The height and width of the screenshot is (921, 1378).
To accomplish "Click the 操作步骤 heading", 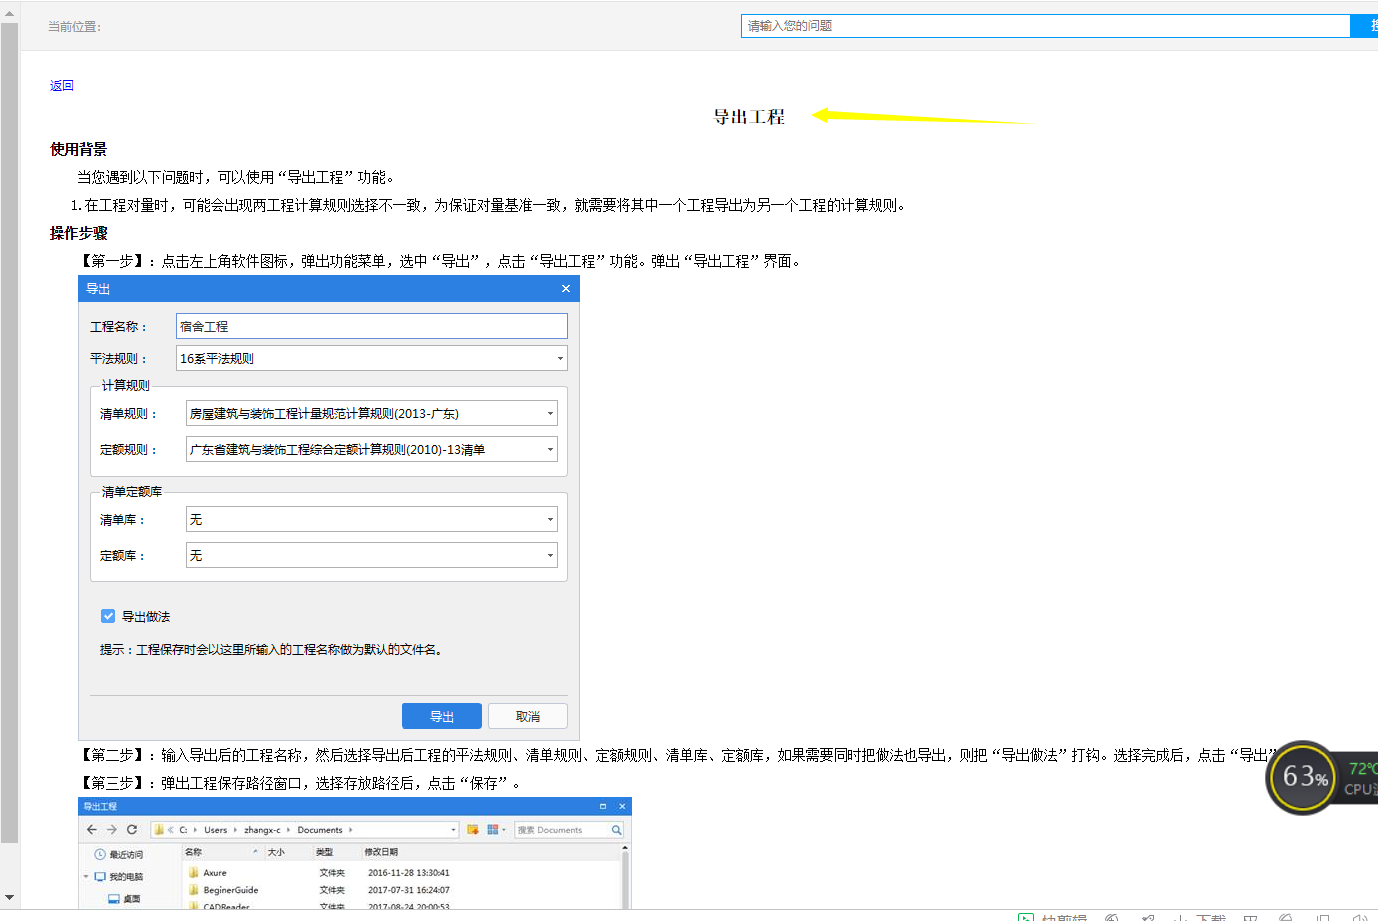I will (78, 233).
